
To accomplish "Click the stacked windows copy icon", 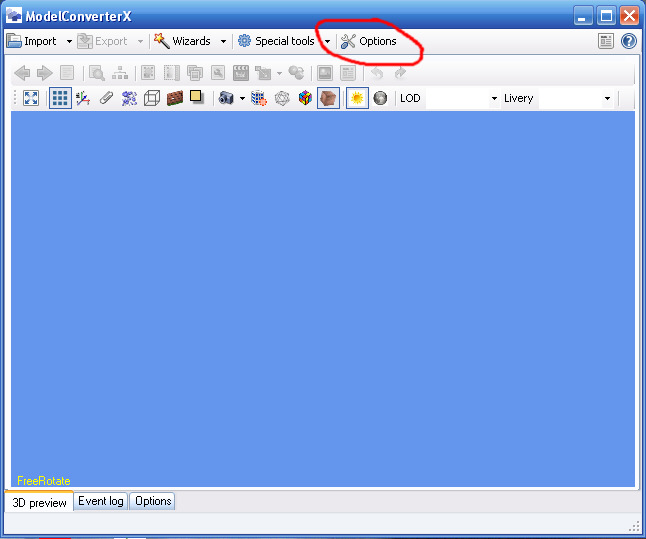I will (195, 73).
